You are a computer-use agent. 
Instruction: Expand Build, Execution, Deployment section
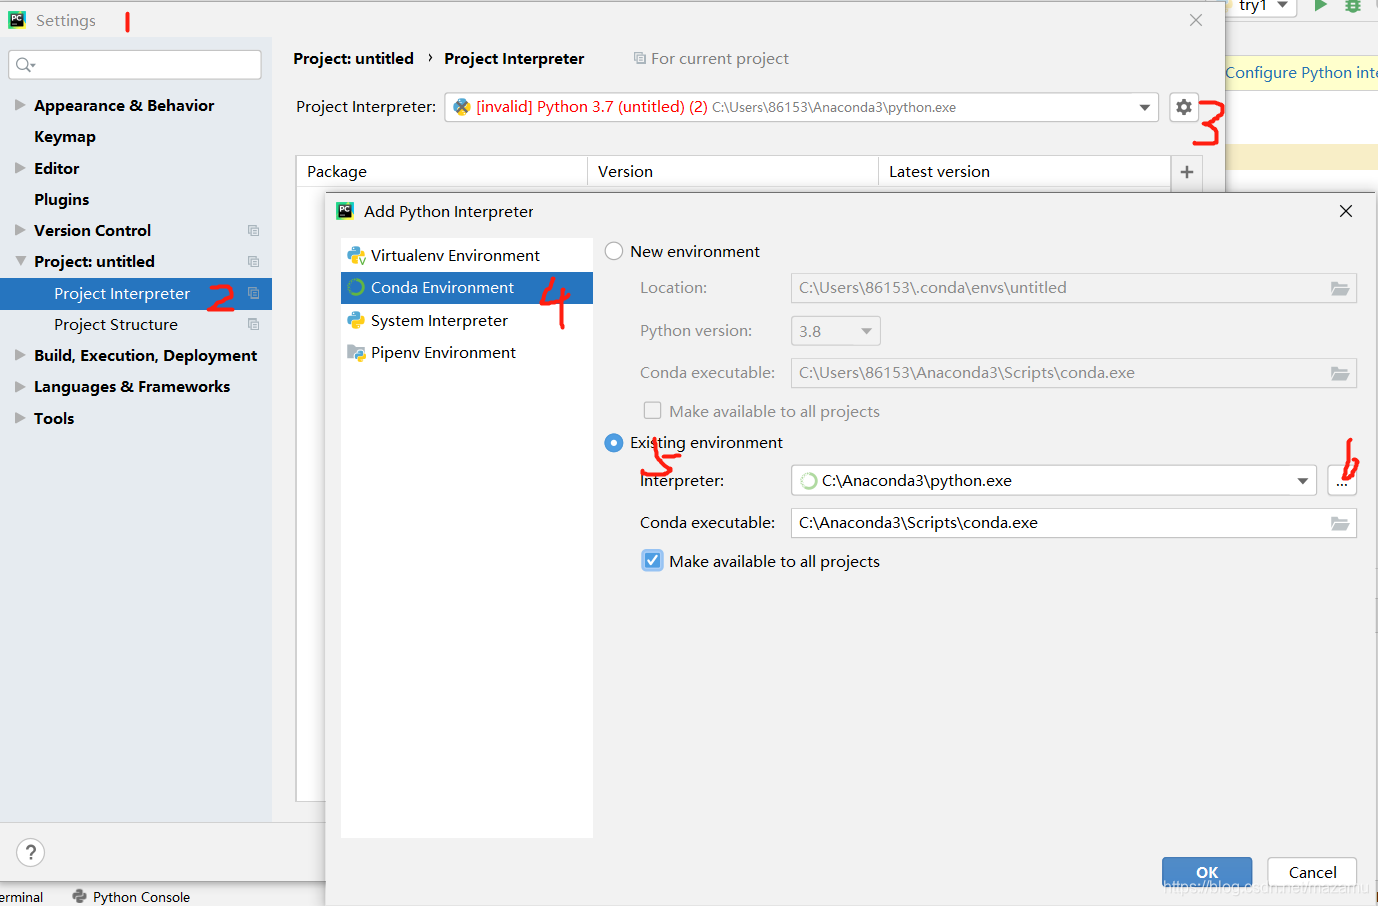20,355
